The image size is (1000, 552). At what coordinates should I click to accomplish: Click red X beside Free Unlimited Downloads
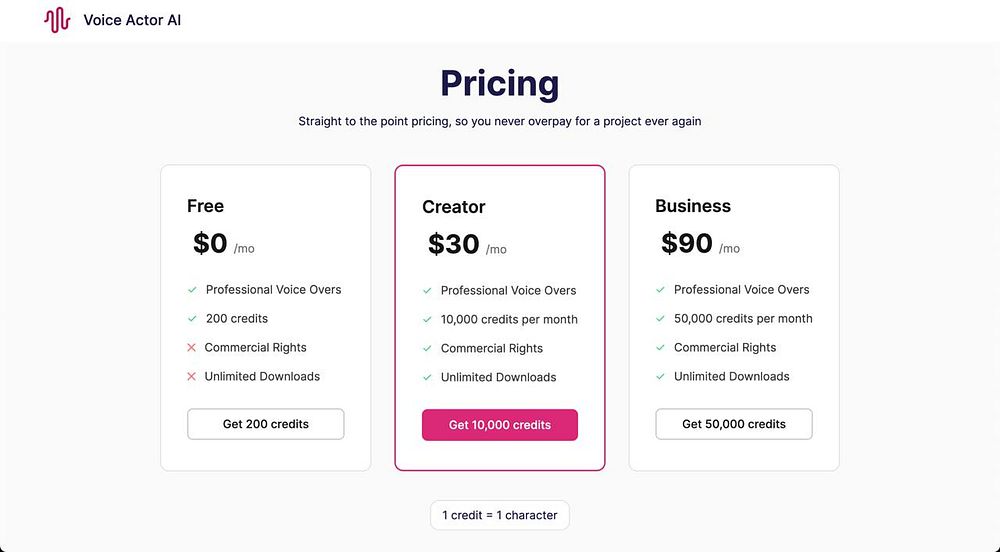click(x=192, y=377)
